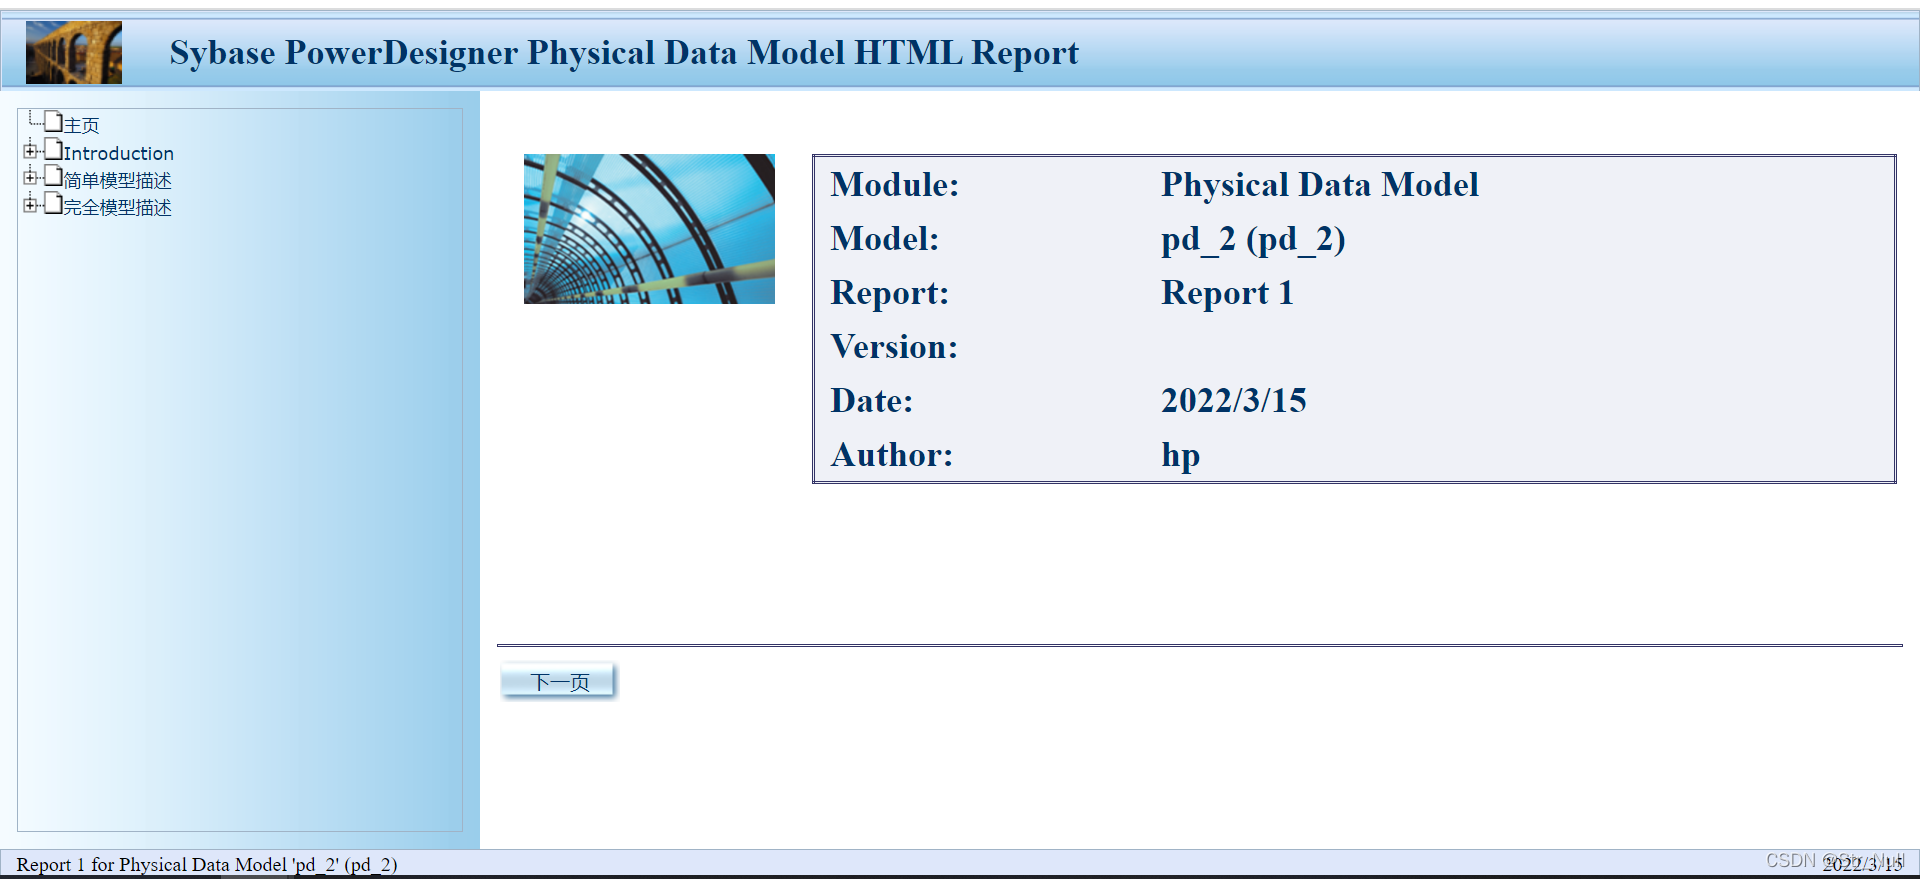Click the 'Report 1' report value
Screen dimensions: 1920x879
(1227, 293)
